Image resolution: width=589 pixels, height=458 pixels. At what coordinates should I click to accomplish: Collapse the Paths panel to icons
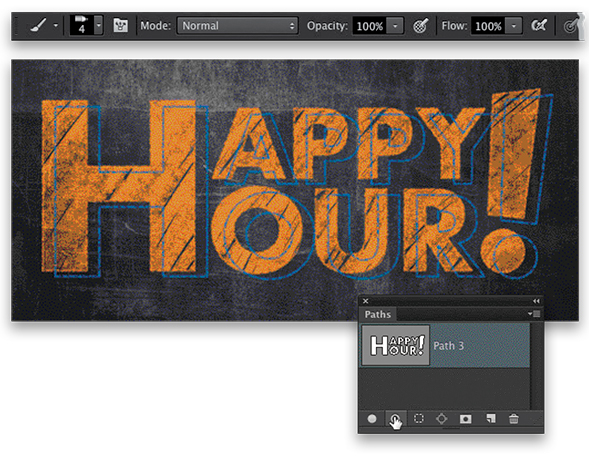coord(536,301)
